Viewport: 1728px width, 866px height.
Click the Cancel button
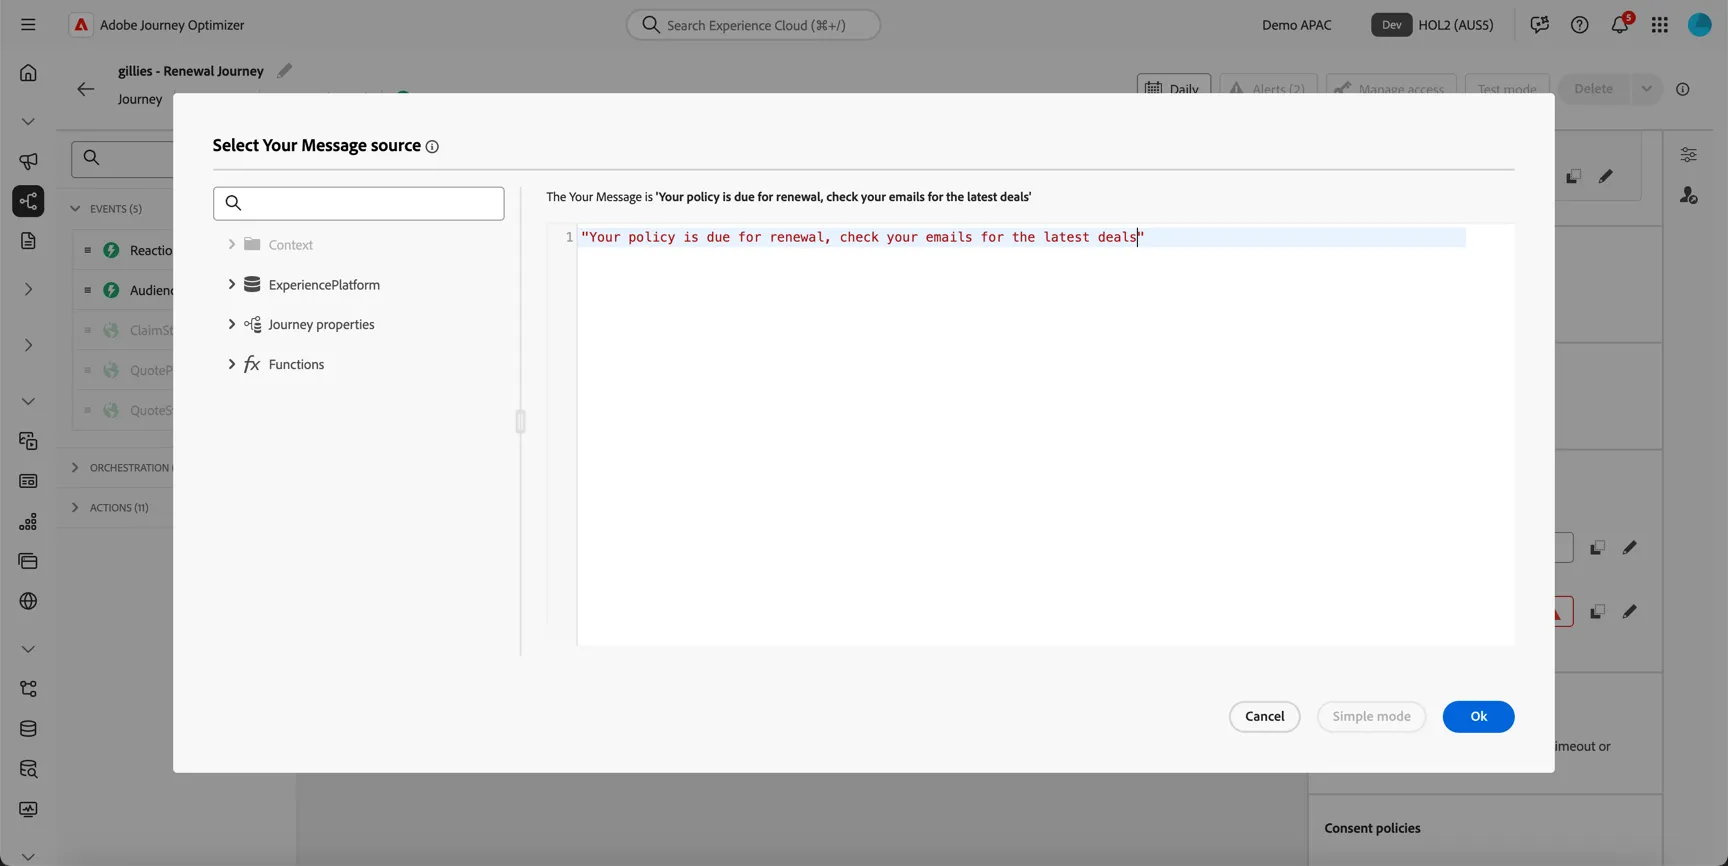(1264, 716)
